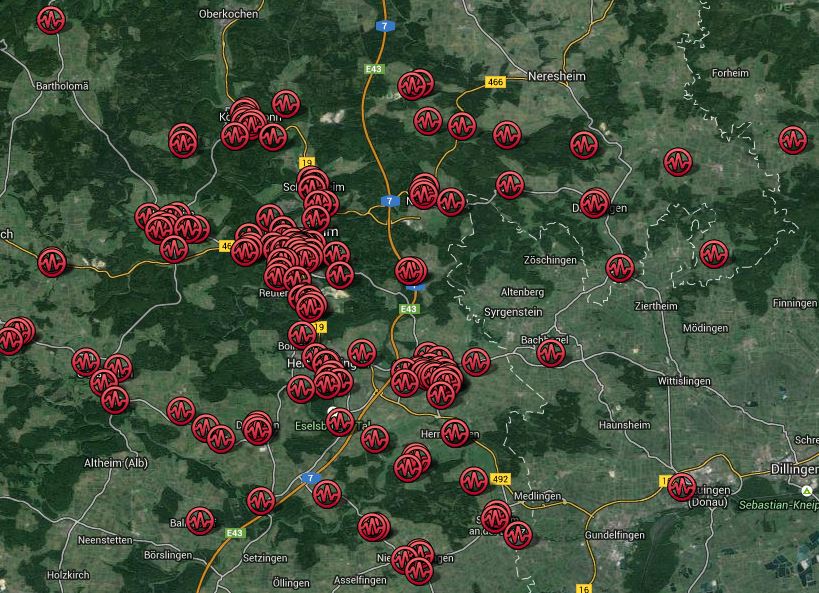Image resolution: width=819 pixels, height=593 pixels.
Task: Click the Asselfingen label
Action: click(x=360, y=580)
